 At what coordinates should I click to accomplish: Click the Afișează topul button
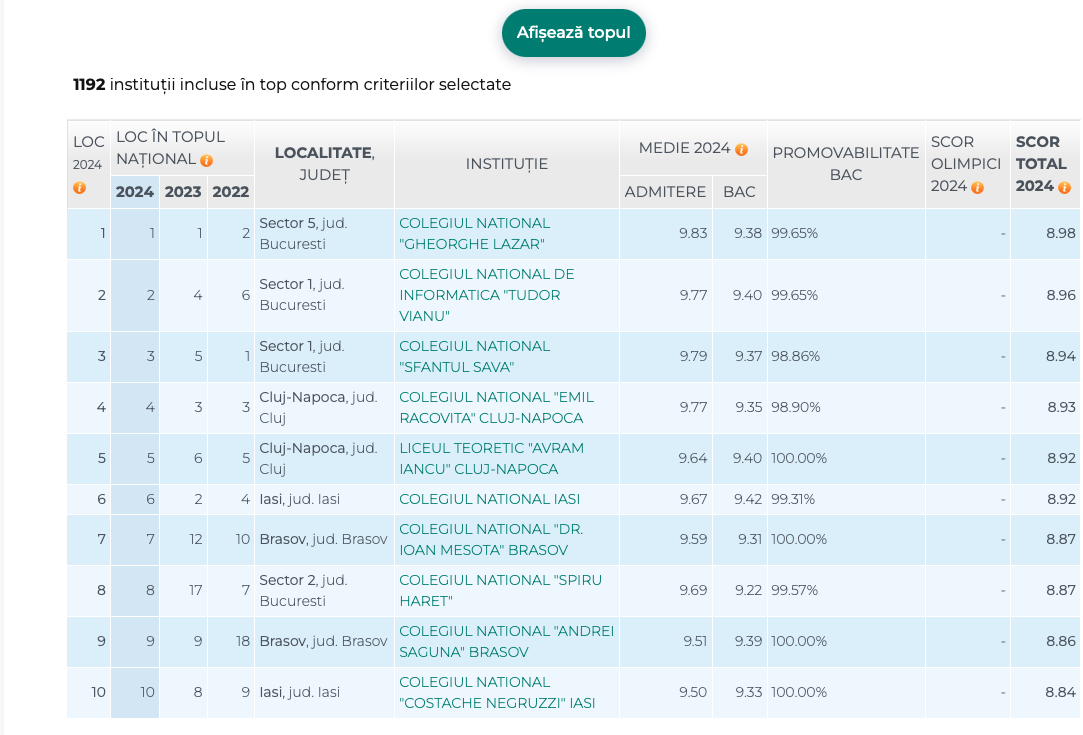(x=573, y=32)
